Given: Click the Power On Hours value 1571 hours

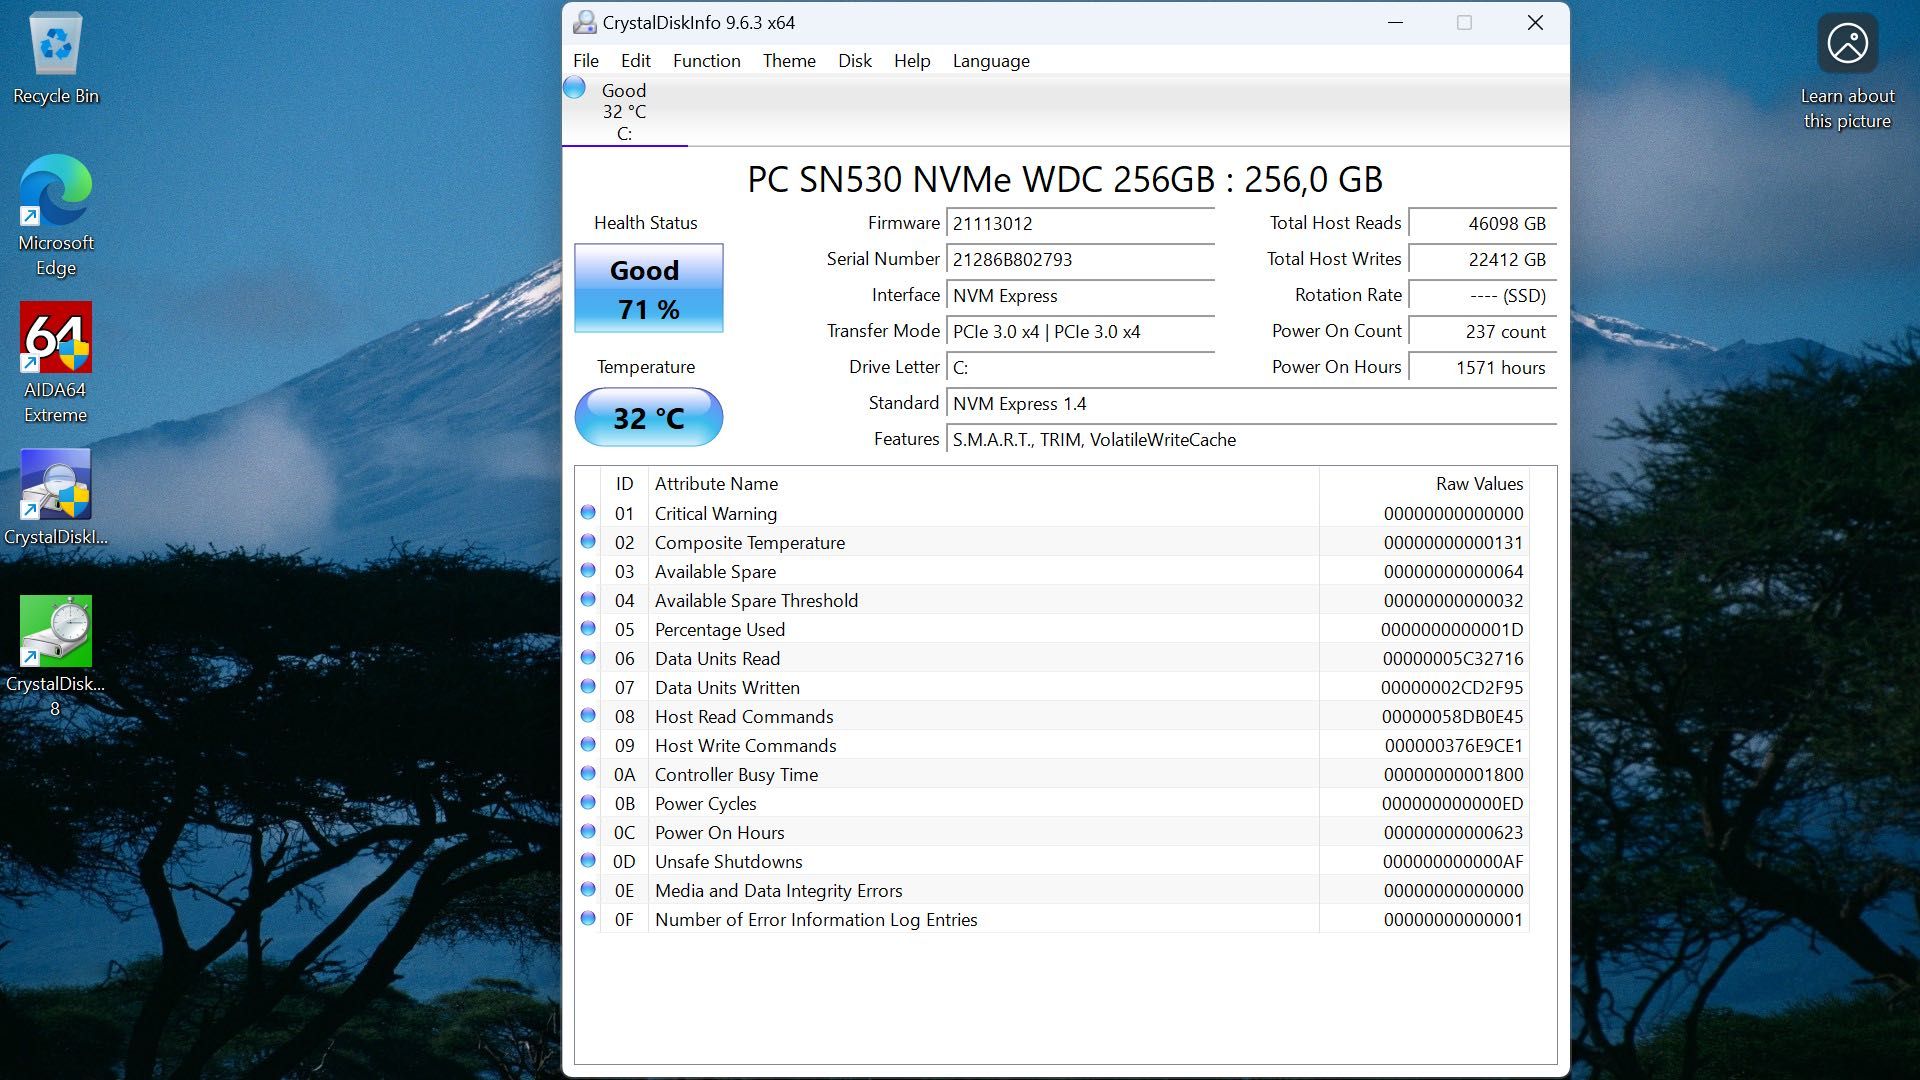Looking at the screenshot, I should [x=1482, y=368].
